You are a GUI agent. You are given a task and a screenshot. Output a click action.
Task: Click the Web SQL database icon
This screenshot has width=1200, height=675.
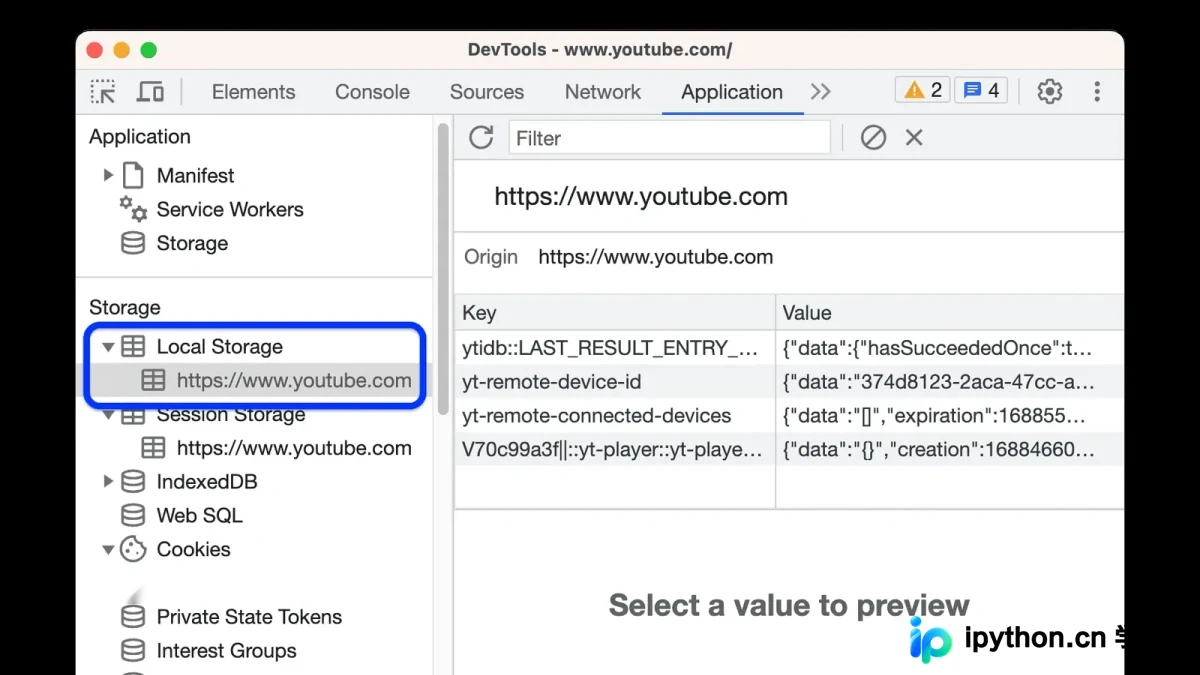point(133,515)
